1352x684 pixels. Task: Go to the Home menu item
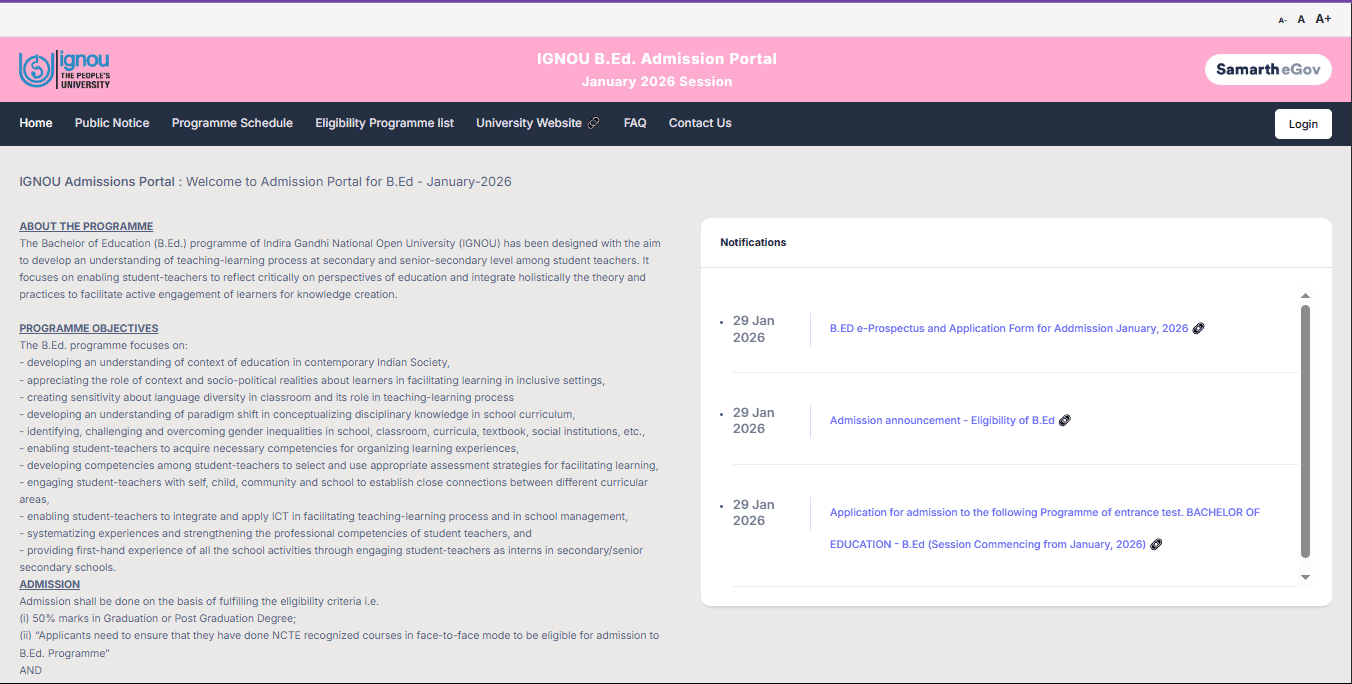click(x=36, y=123)
